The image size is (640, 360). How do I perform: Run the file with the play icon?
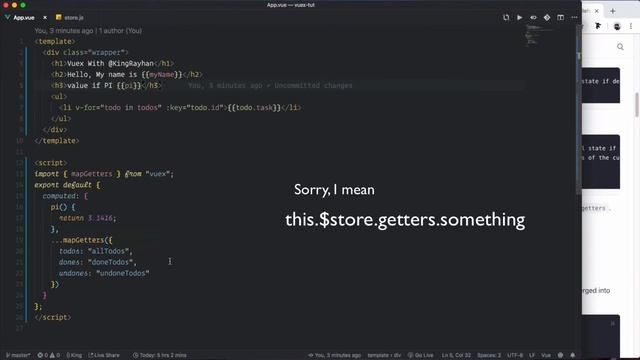tap(520, 18)
